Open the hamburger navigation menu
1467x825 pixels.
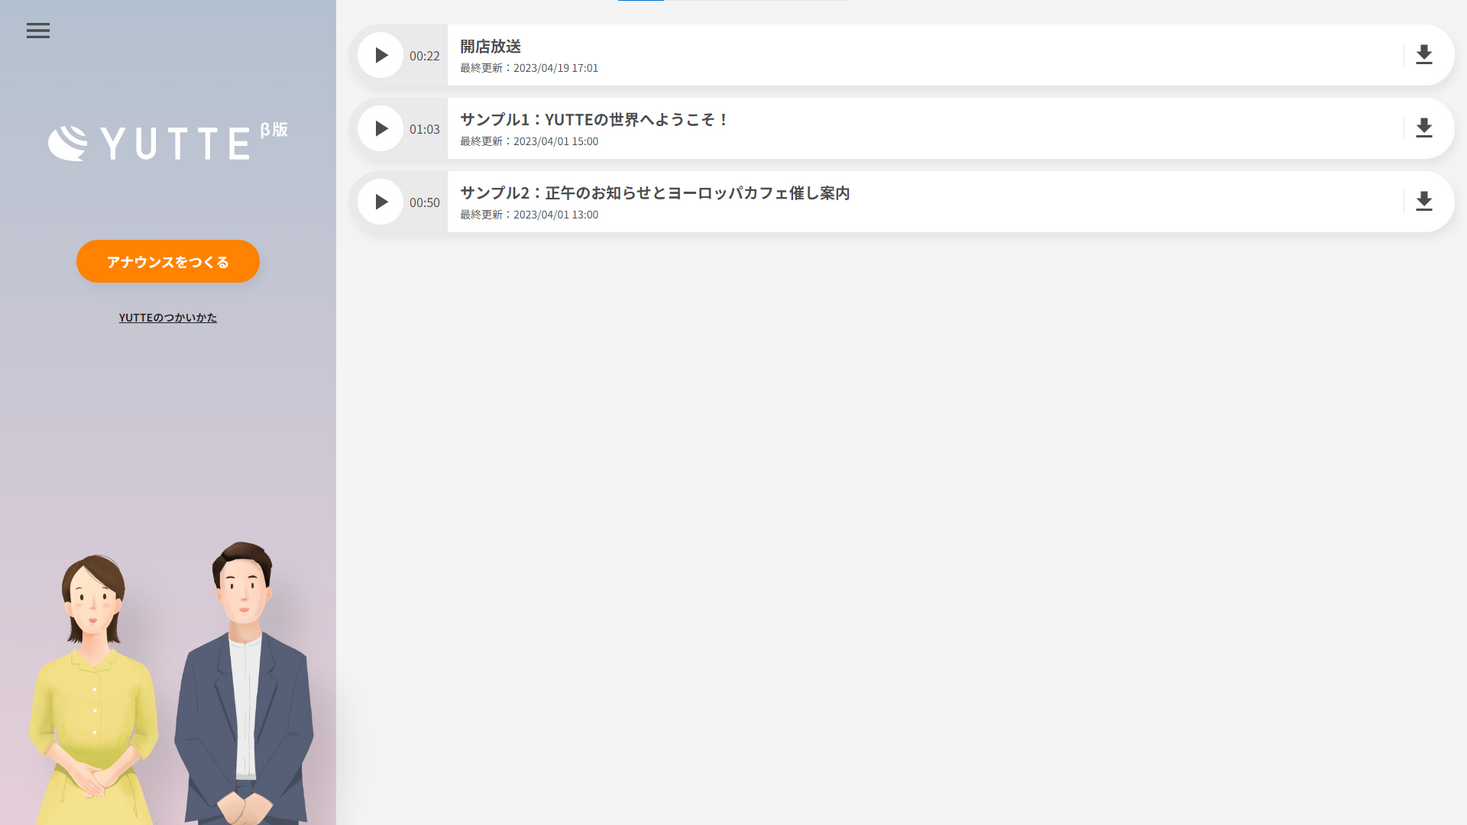click(37, 30)
